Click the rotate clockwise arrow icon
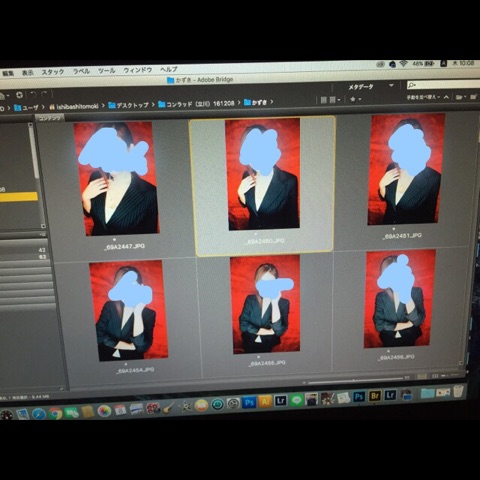This screenshot has width=480, height=480. [45, 94]
